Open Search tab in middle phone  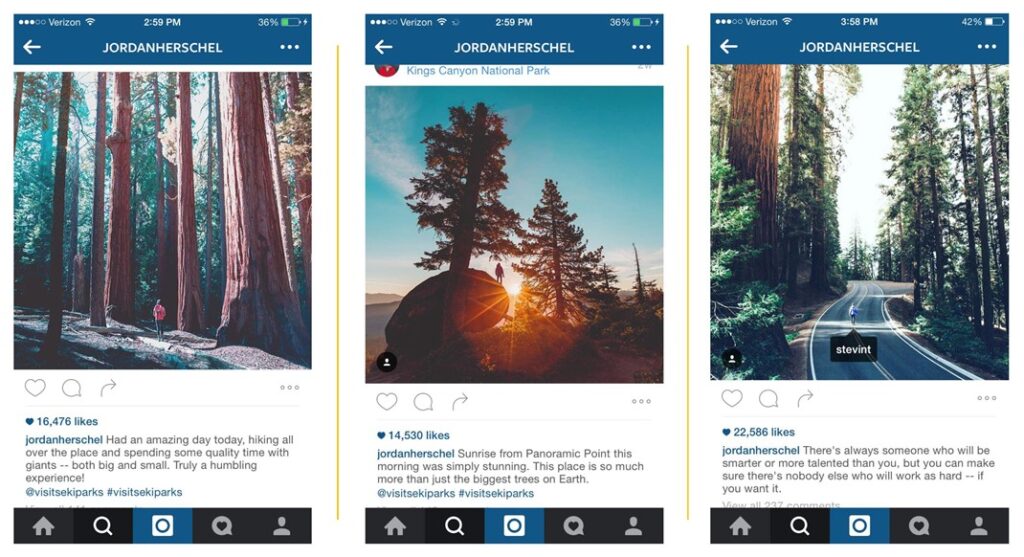coord(455,526)
